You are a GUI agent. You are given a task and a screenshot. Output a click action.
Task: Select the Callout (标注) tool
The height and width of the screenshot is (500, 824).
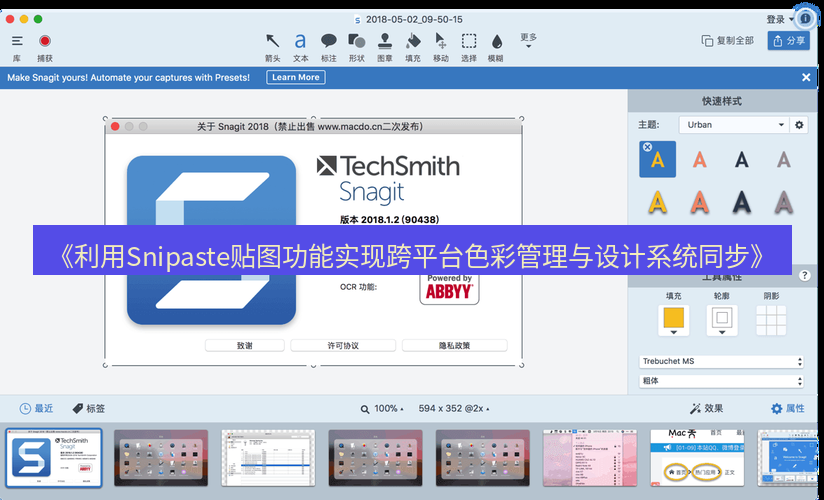328,41
